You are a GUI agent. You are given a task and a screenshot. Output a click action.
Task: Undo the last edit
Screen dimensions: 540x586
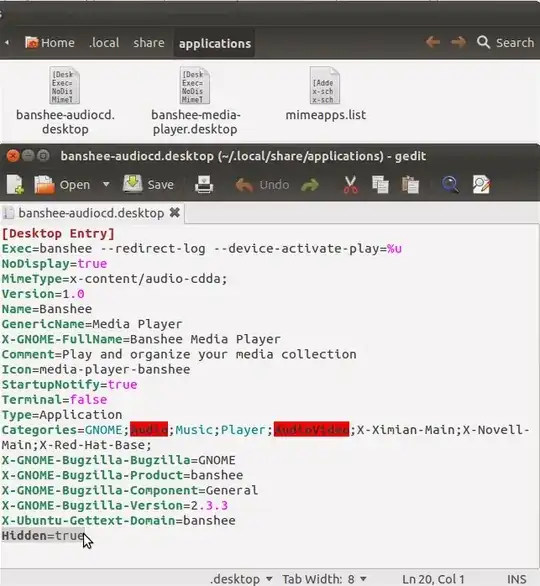pyautogui.click(x=262, y=185)
